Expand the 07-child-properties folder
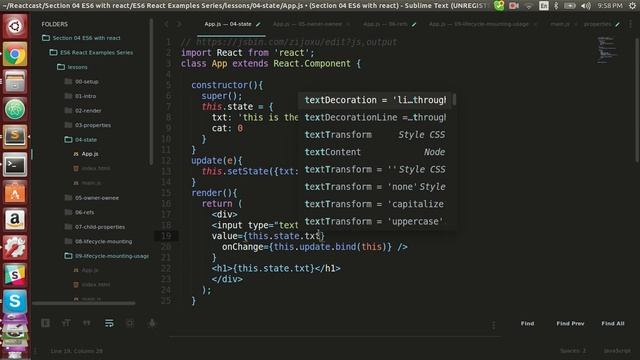 pos(95,227)
